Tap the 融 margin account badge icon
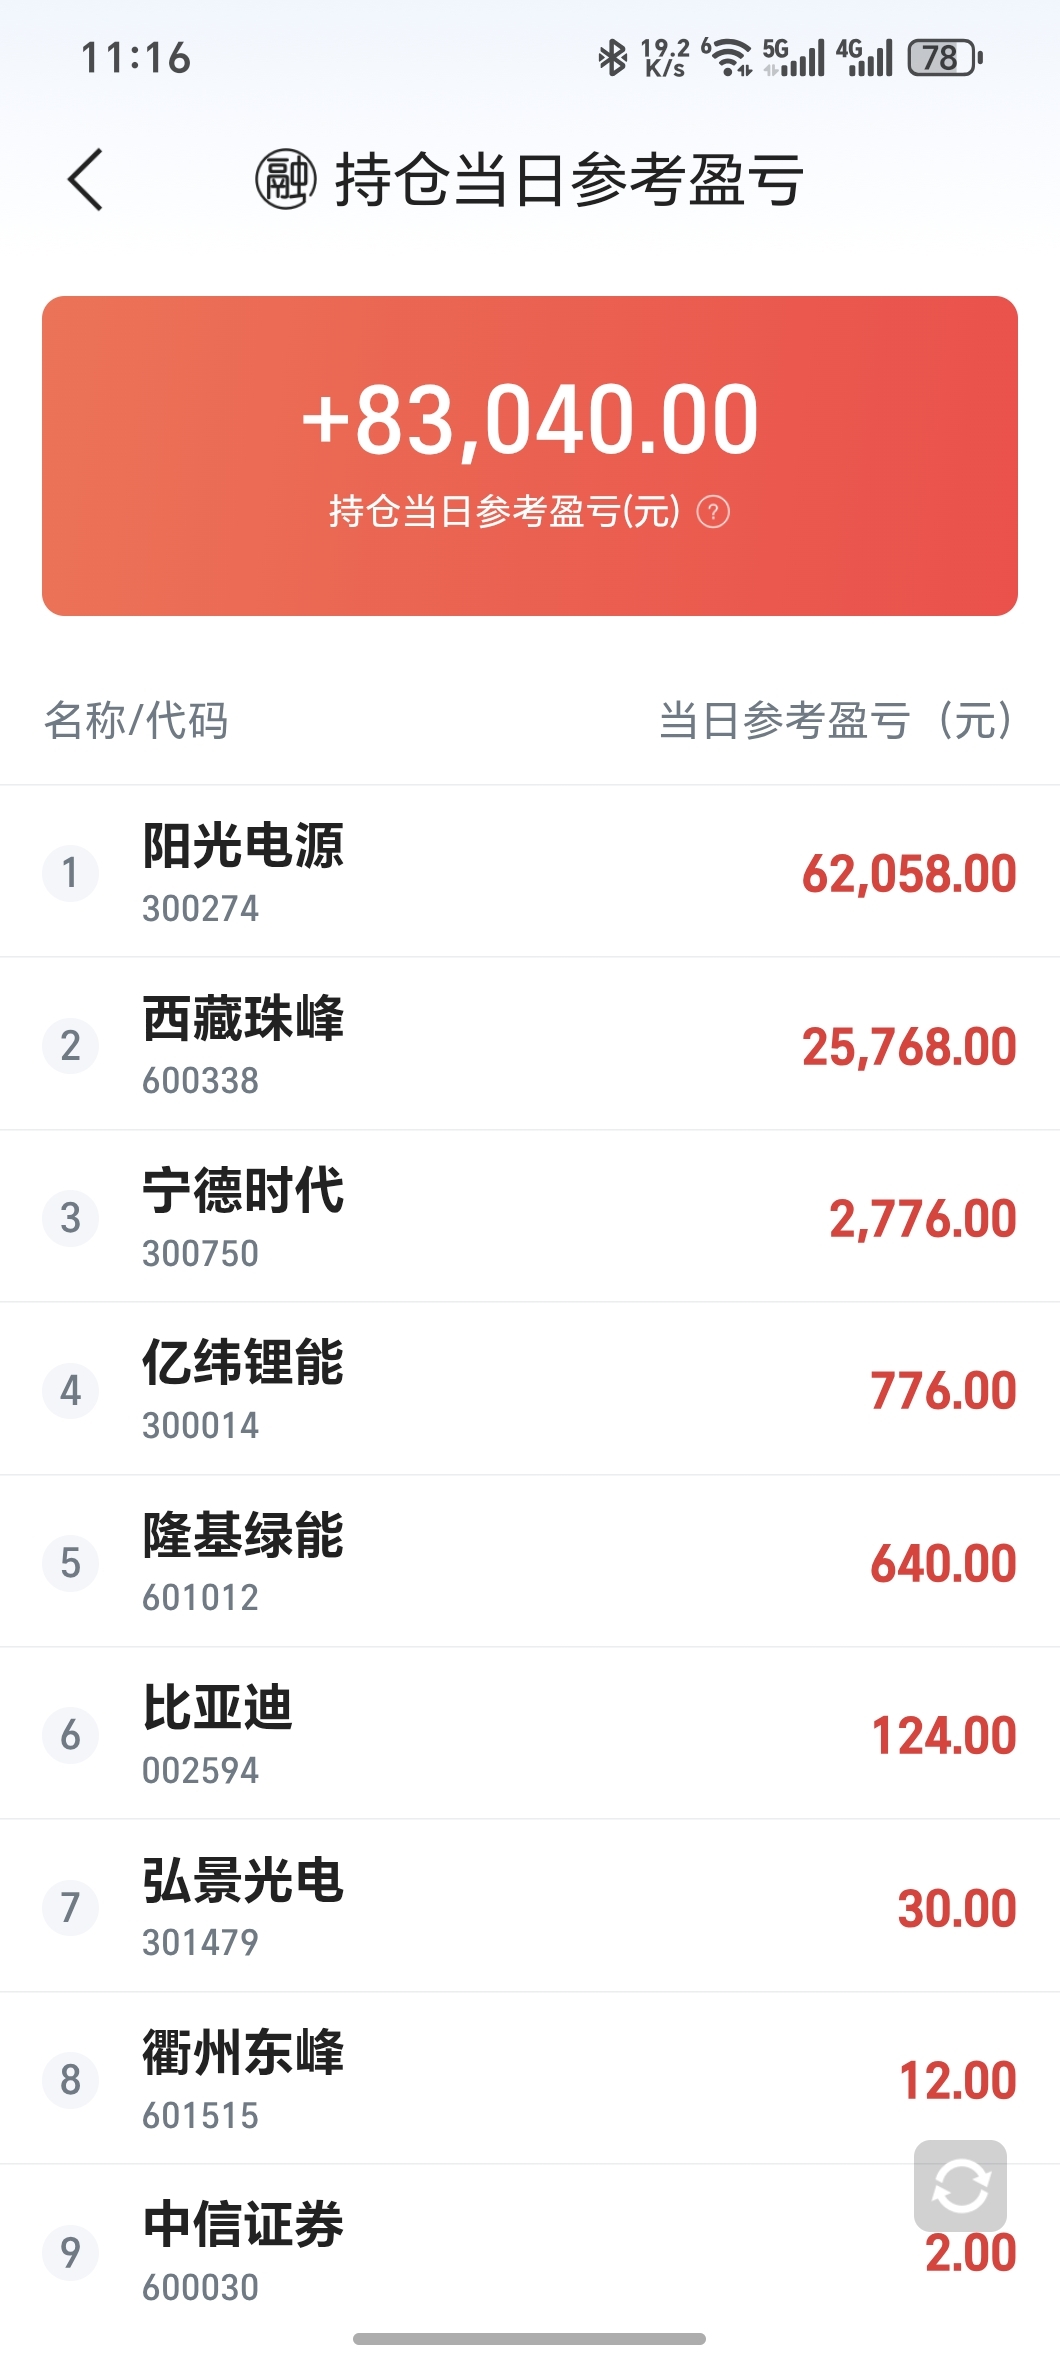The width and height of the screenshot is (1060, 2376). click(286, 180)
